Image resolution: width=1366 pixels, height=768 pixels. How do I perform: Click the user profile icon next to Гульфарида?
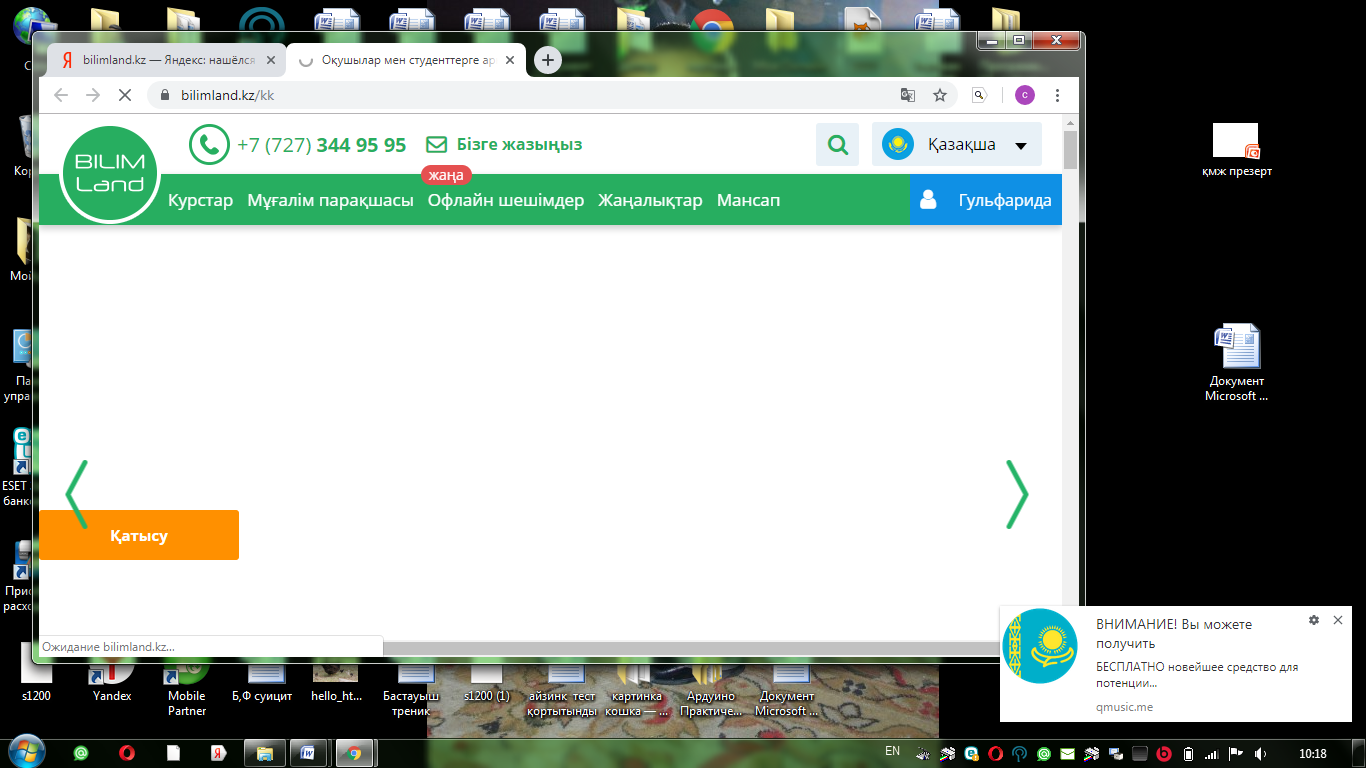point(928,200)
